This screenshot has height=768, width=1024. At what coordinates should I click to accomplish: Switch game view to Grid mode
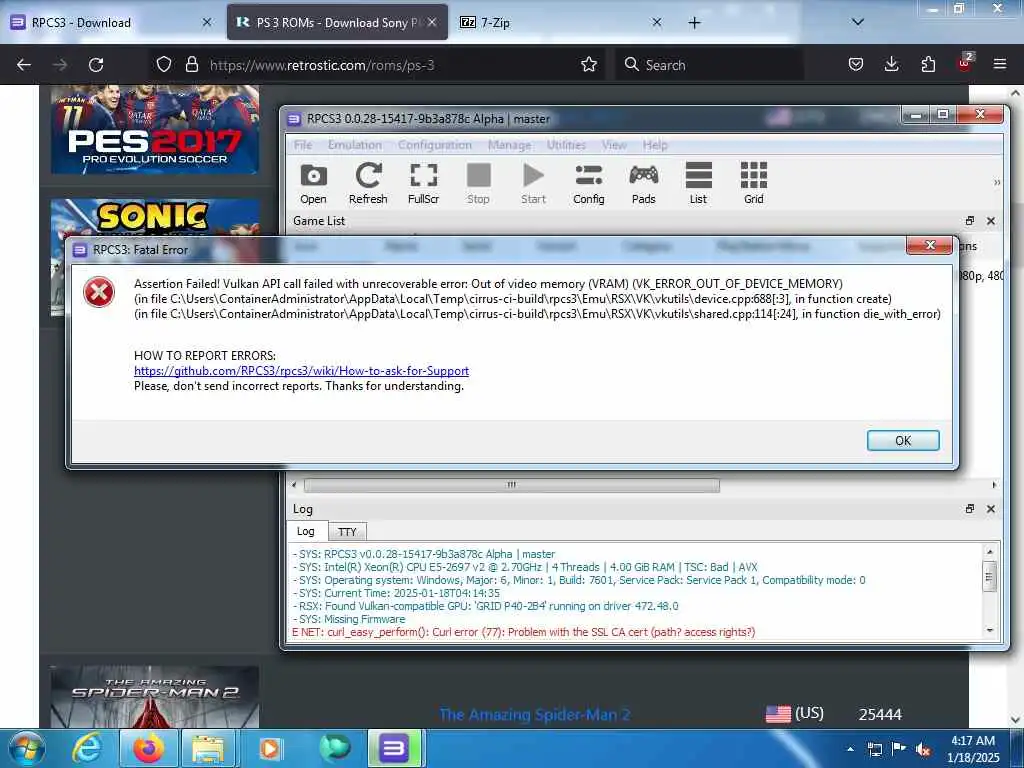pos(754,184)
